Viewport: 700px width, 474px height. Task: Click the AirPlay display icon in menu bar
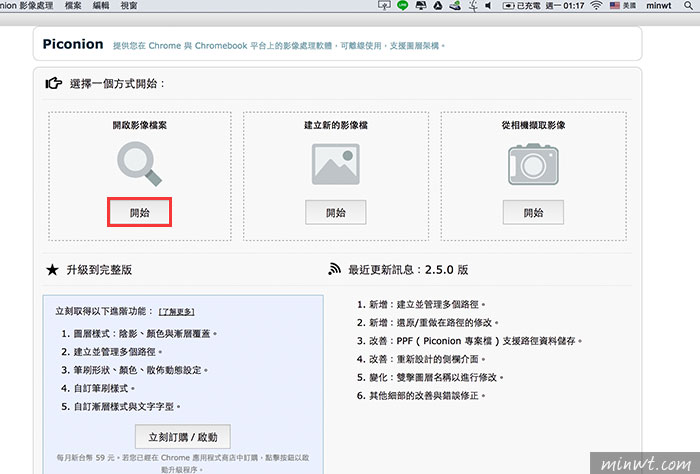[384, 5]
